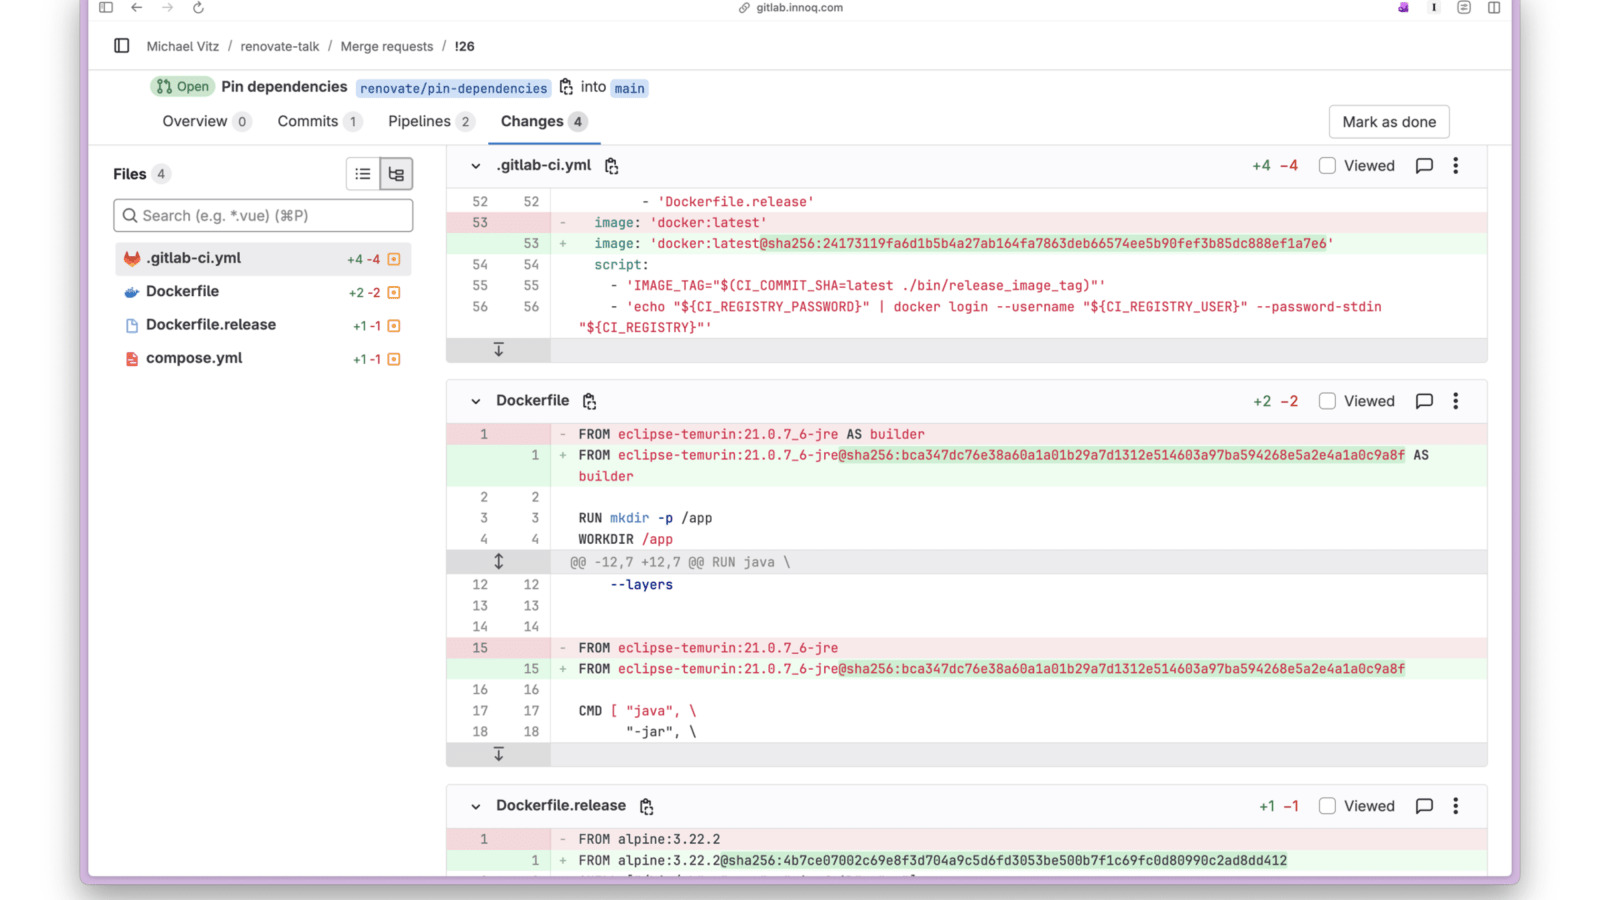Open the Commits tab

point(319,122)
